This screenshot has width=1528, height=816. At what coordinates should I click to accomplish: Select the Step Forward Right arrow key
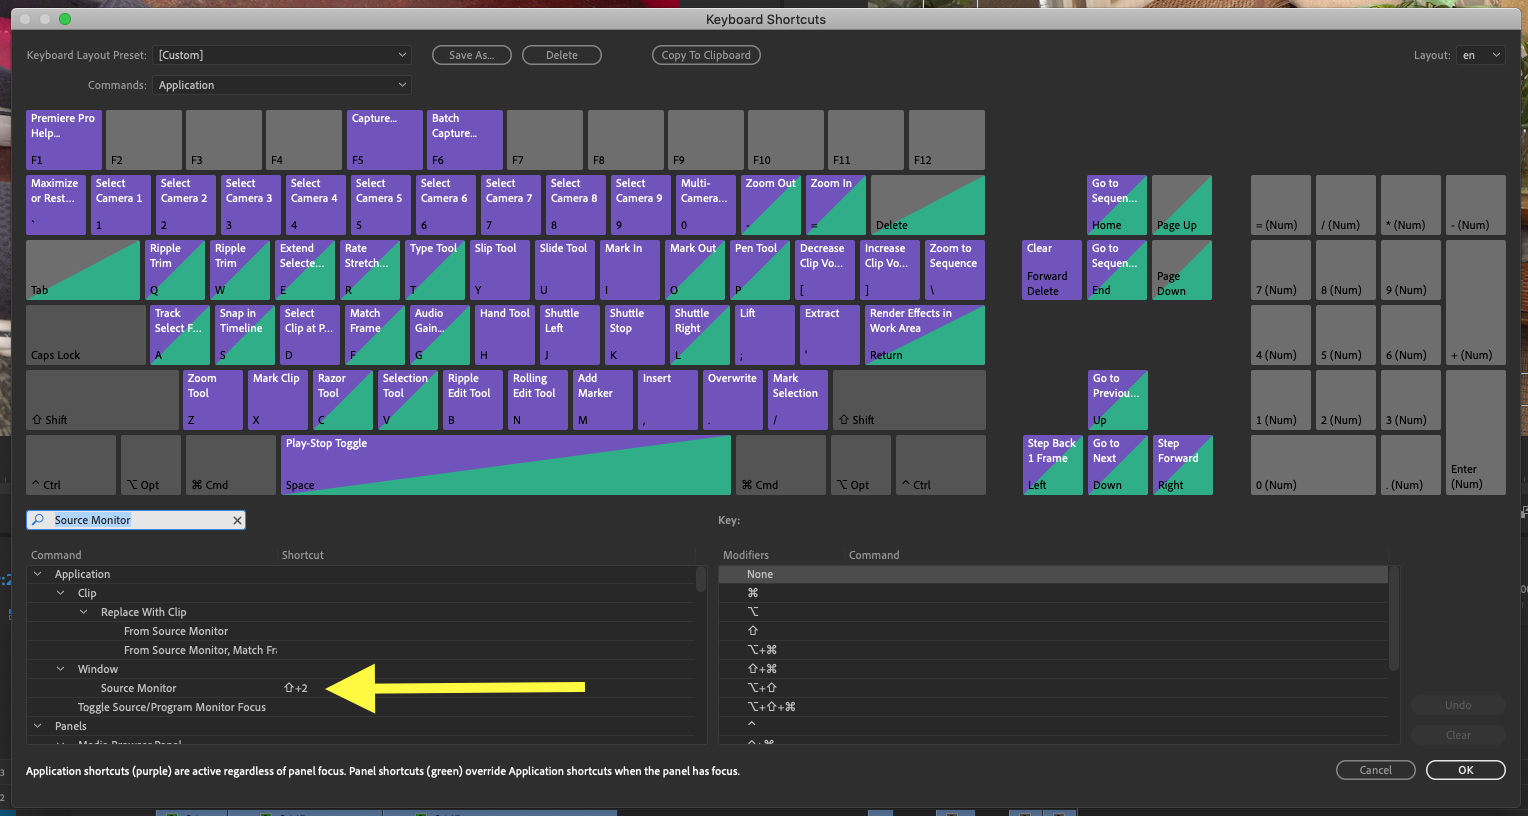[1183, 465]
